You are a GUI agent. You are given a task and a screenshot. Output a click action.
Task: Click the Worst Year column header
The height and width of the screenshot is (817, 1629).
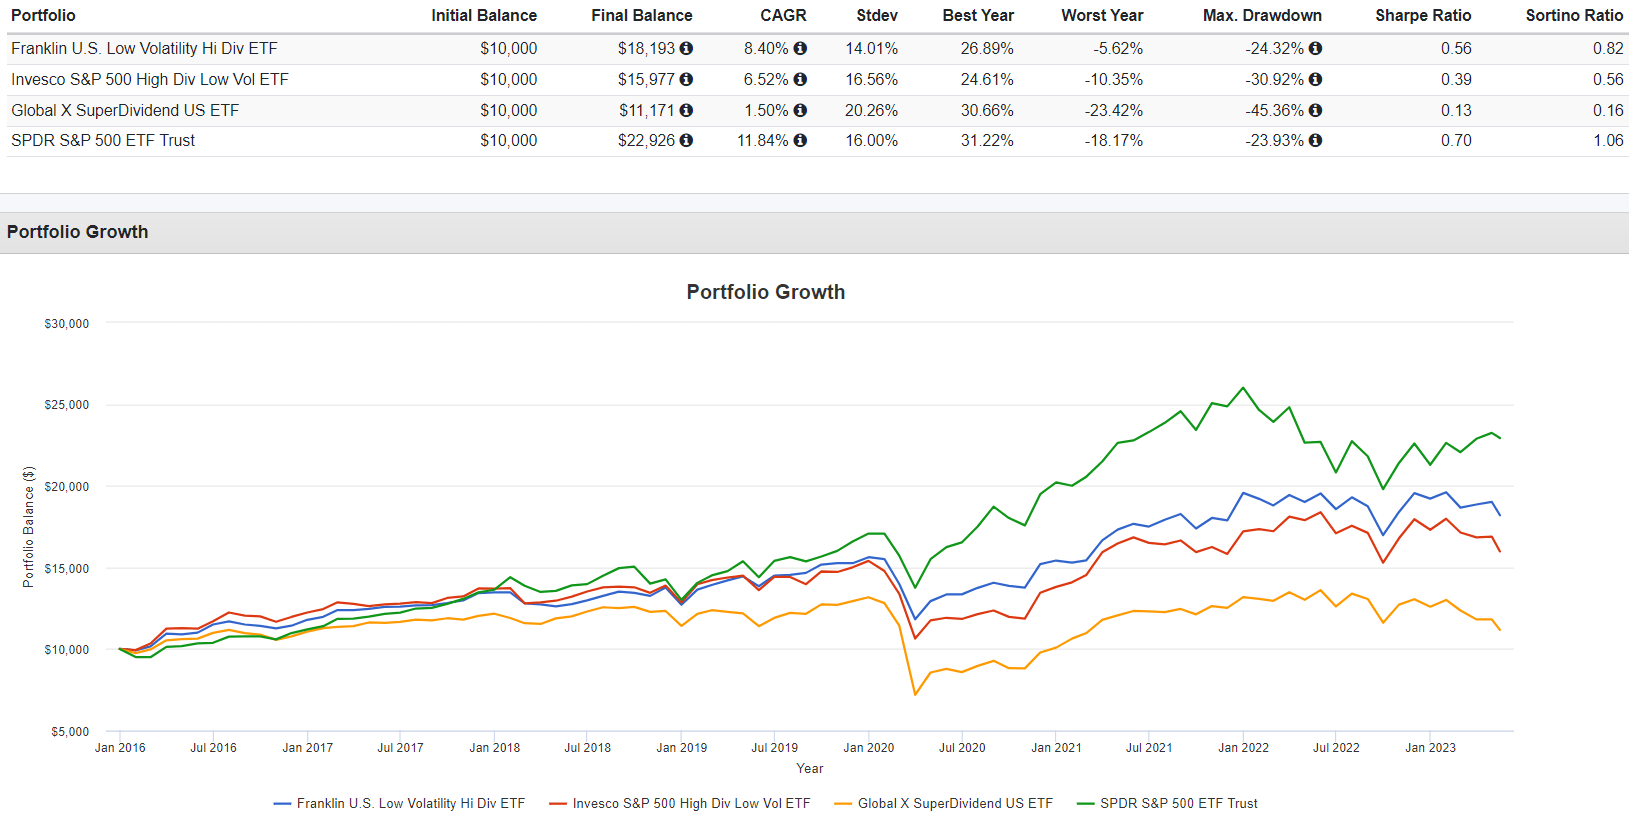click(1102, 15)
